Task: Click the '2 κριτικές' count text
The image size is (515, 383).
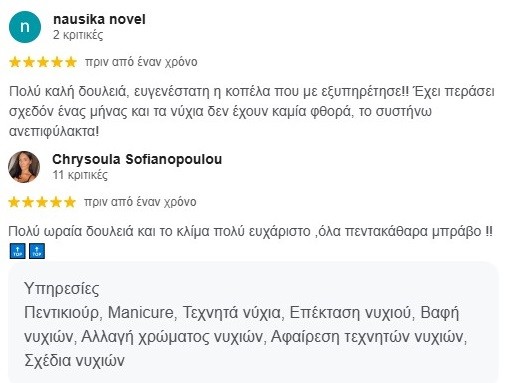Action: 78,35
